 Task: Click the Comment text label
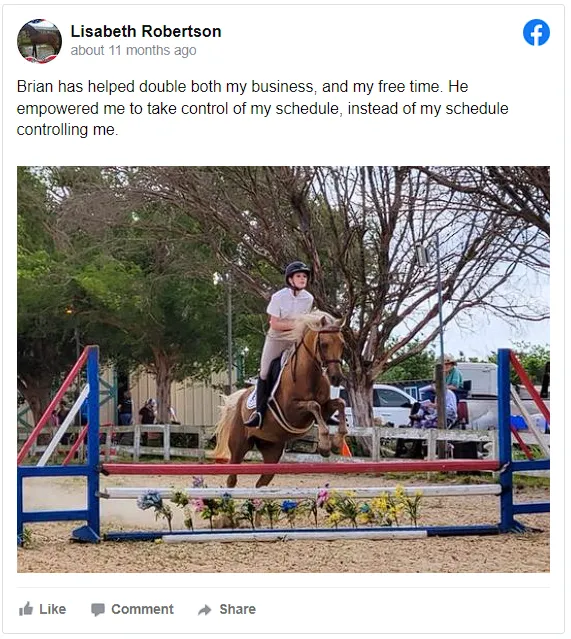(x=142, y=609)
